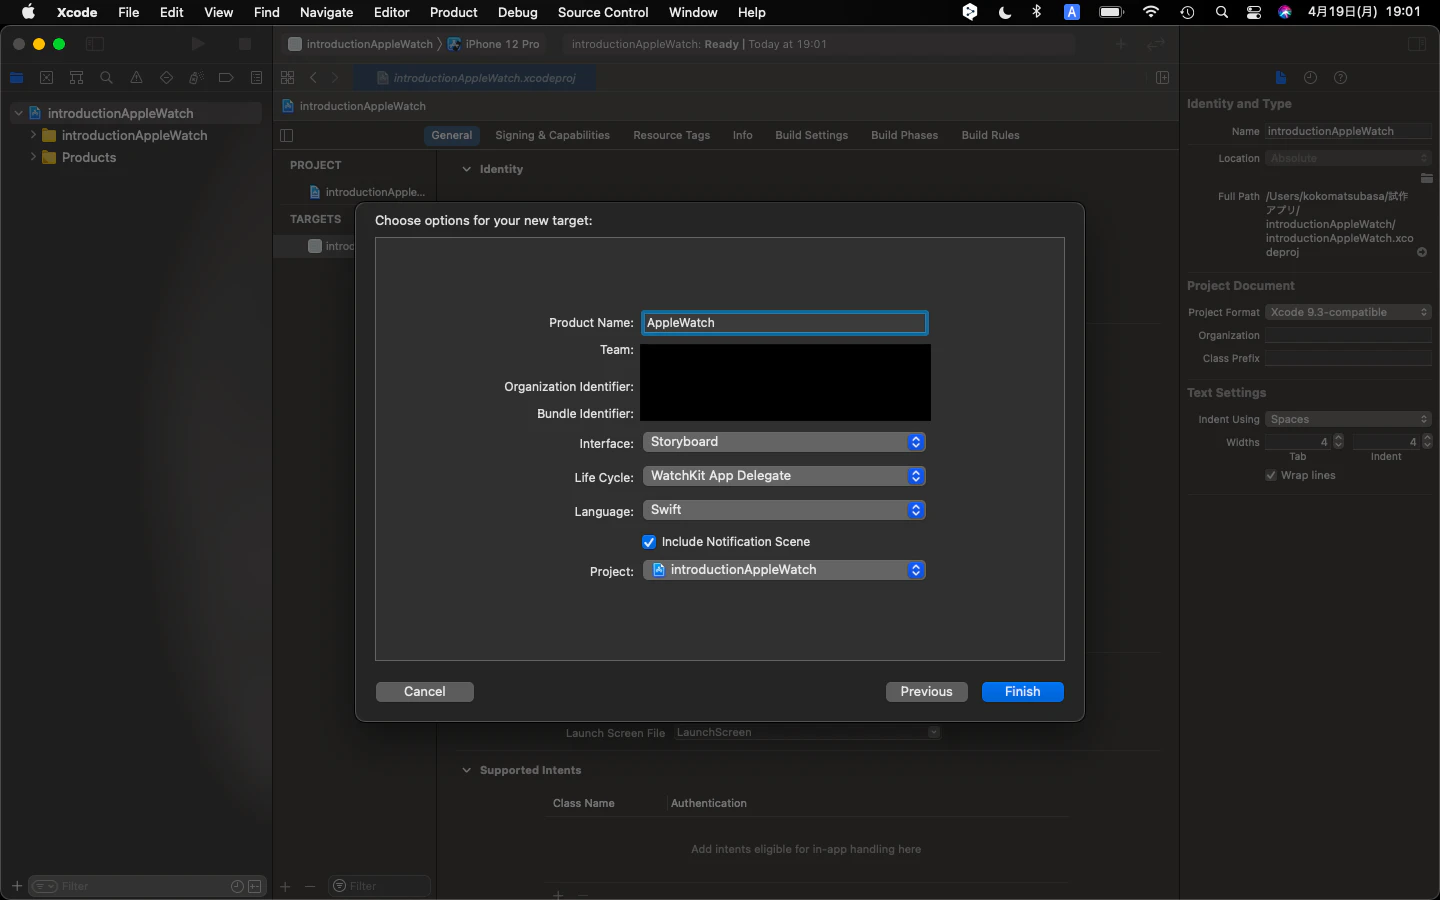The height and width of the screenshot is (900, 1440).
Task: Open the Find navigator magnifier icon
Action: [106, 78]
